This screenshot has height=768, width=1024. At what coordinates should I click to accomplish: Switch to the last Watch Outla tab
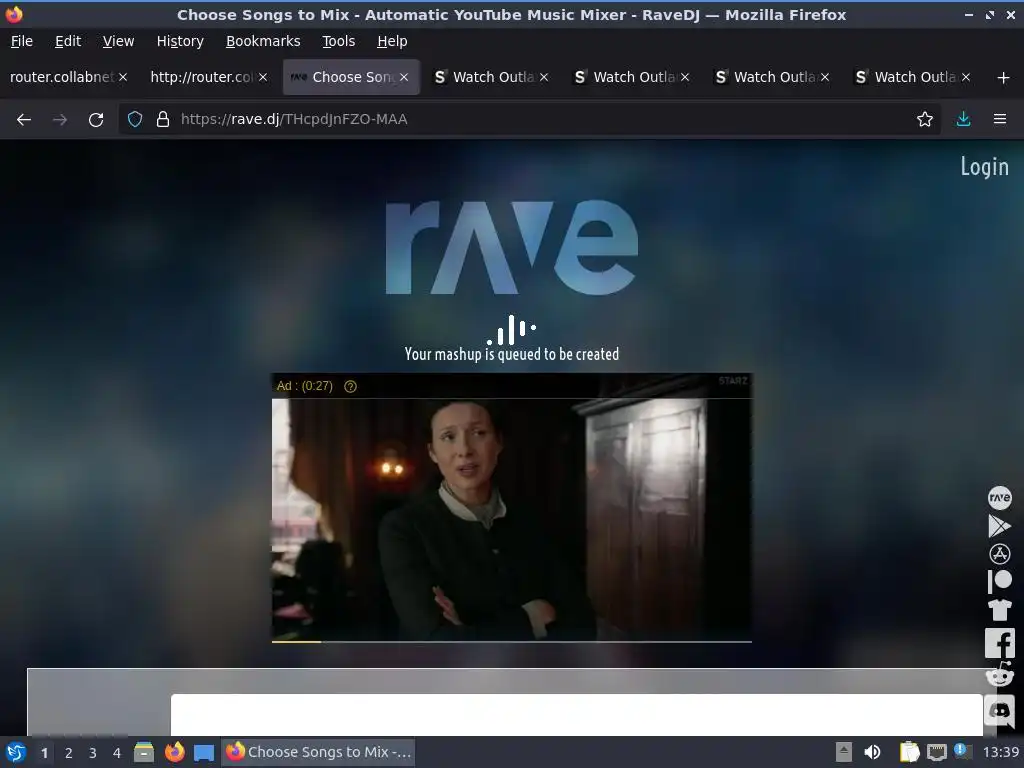[x=914, y=77]
